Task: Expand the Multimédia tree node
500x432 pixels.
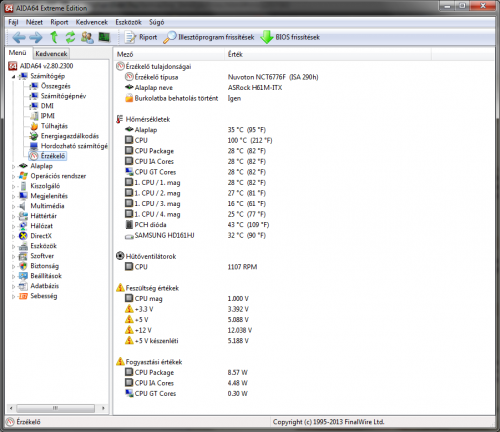Action: click(13, 206)
